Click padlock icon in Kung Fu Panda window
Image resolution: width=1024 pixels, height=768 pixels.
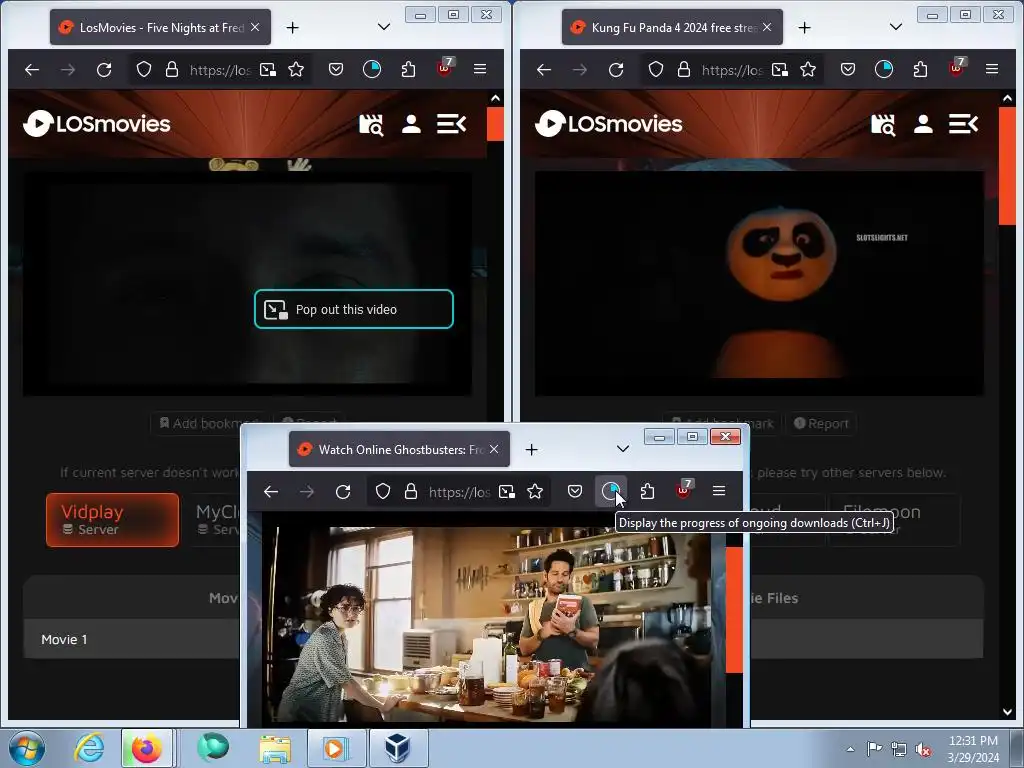point(684,69)
